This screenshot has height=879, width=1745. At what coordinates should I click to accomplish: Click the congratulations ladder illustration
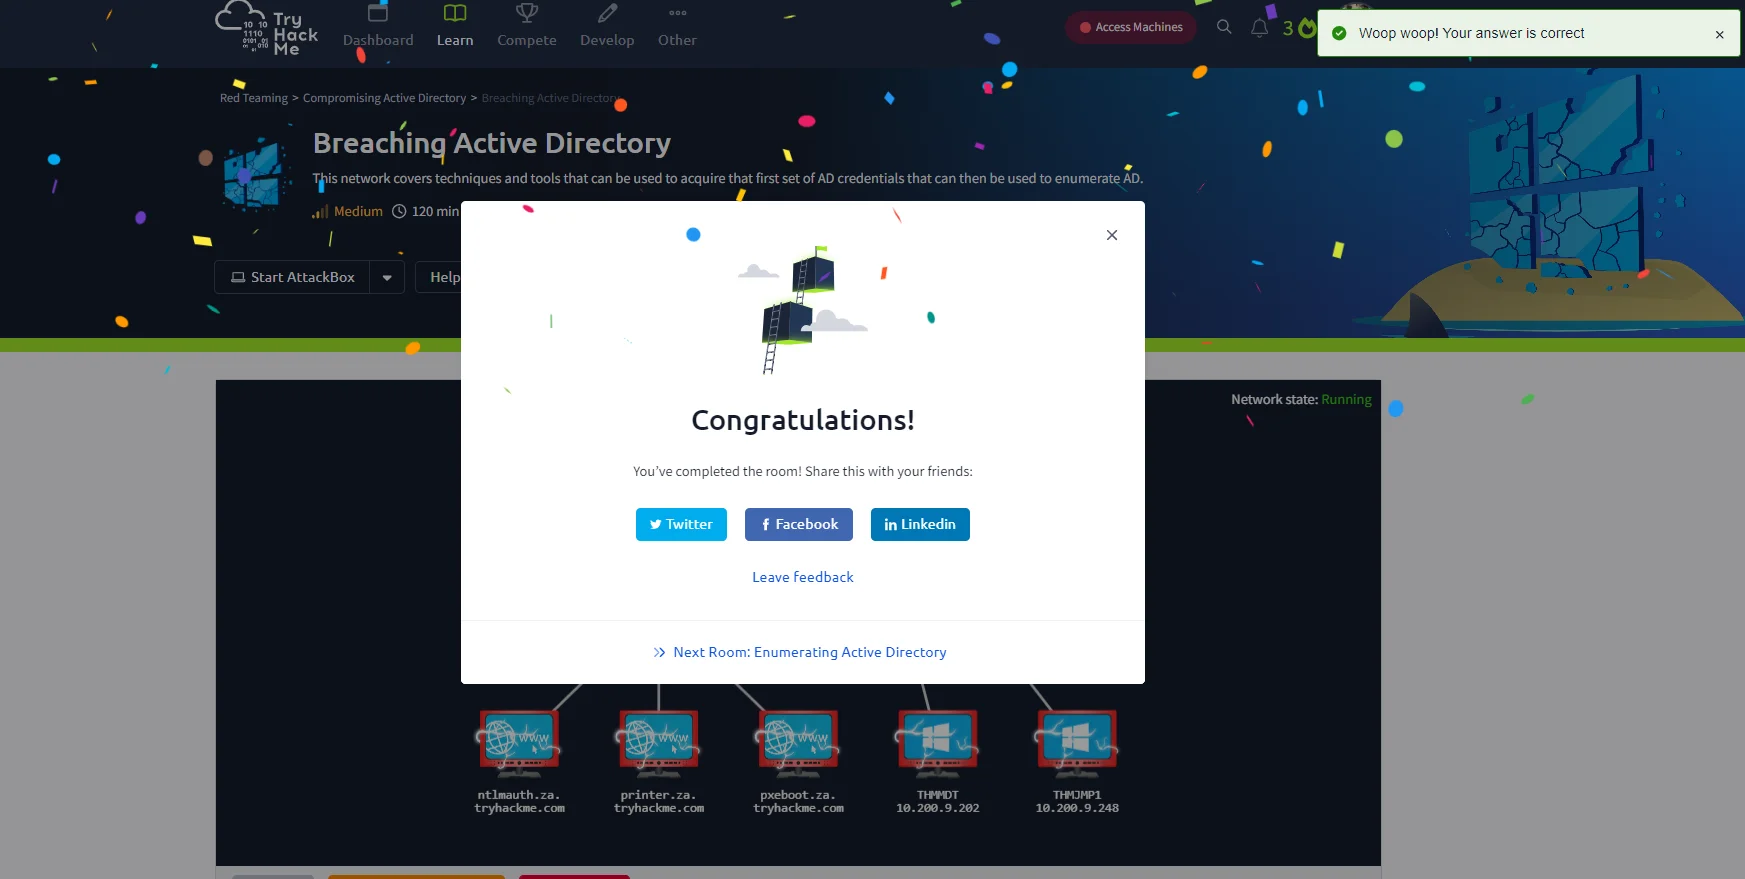[802, 310]
